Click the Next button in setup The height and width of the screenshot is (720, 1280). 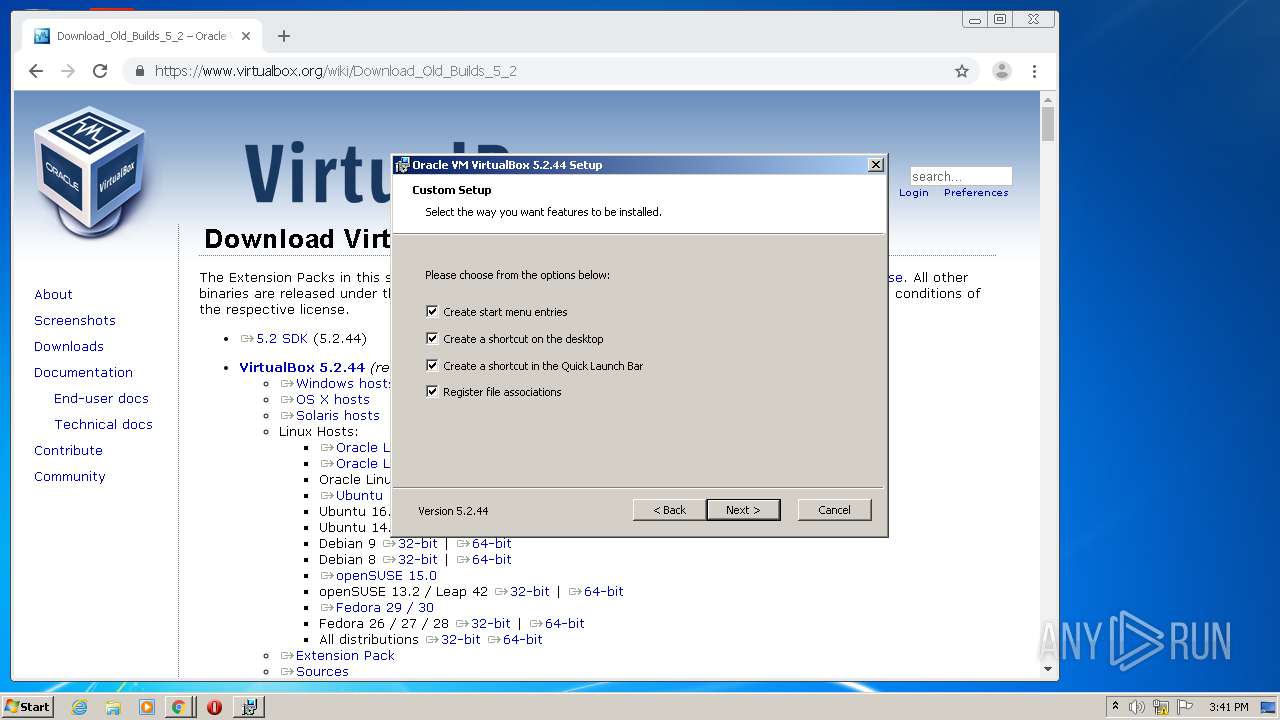(743, 510)
